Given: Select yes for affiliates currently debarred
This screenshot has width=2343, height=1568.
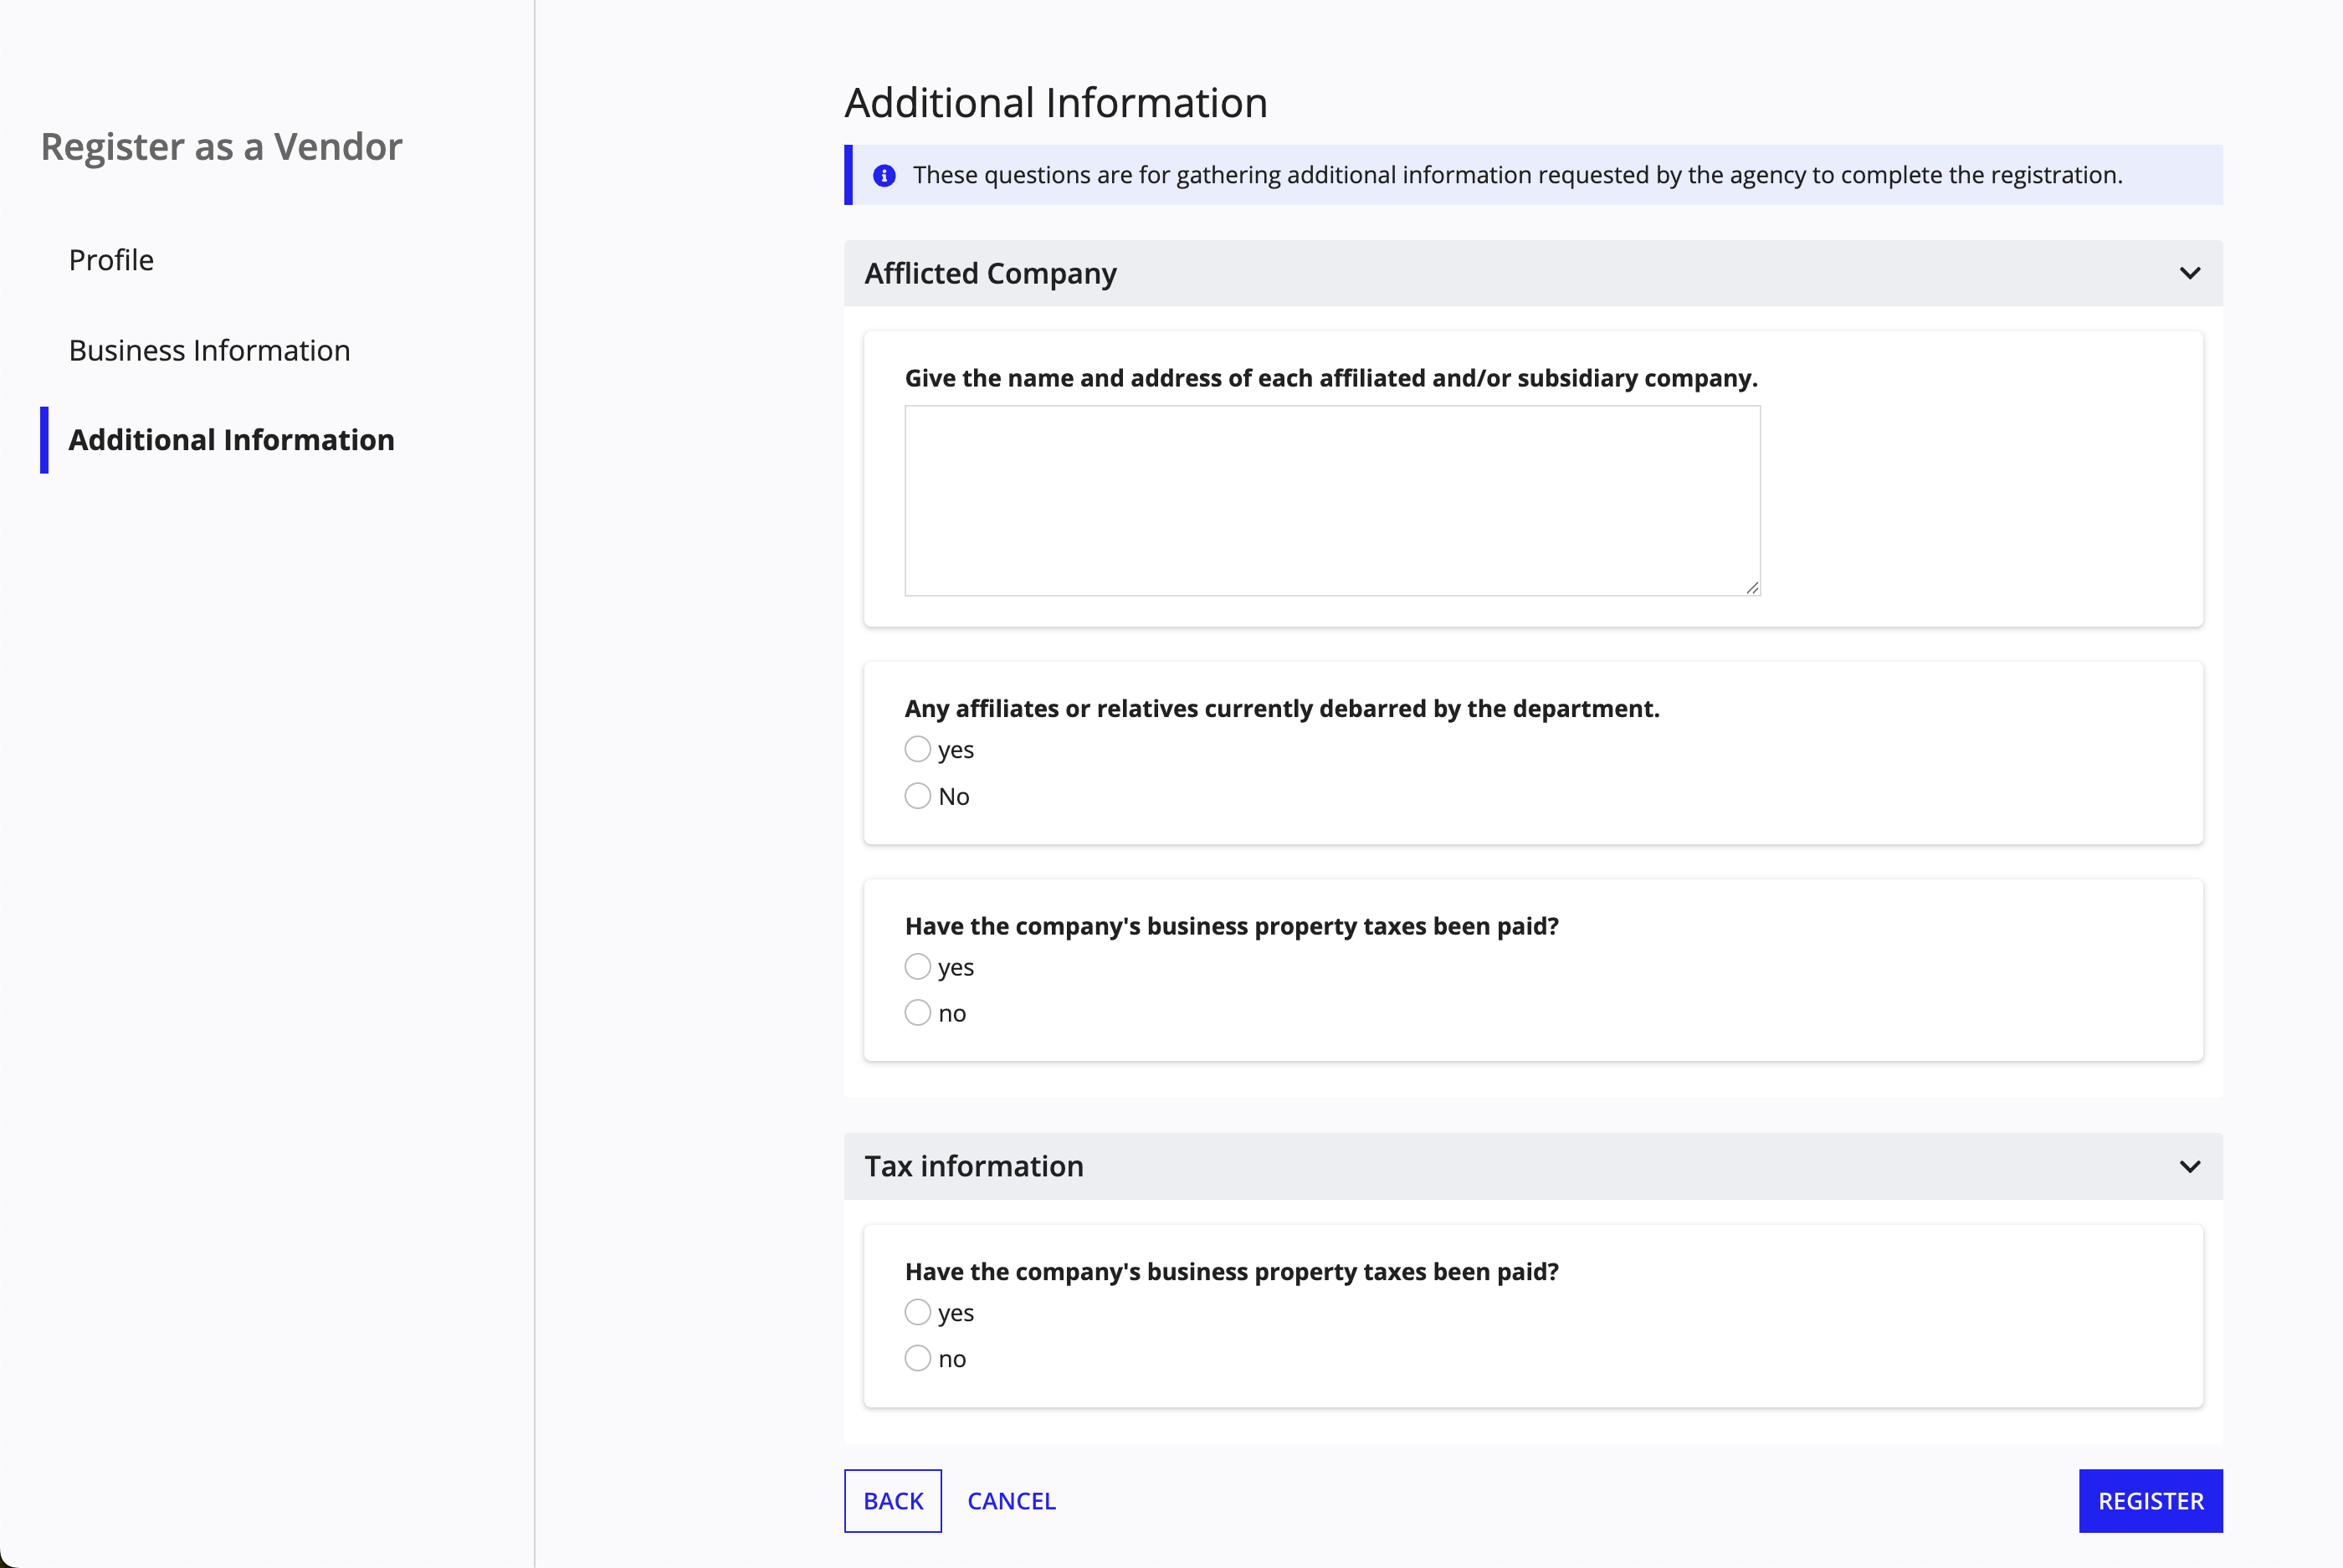Looking at the screenshot, I should point(917,748).
